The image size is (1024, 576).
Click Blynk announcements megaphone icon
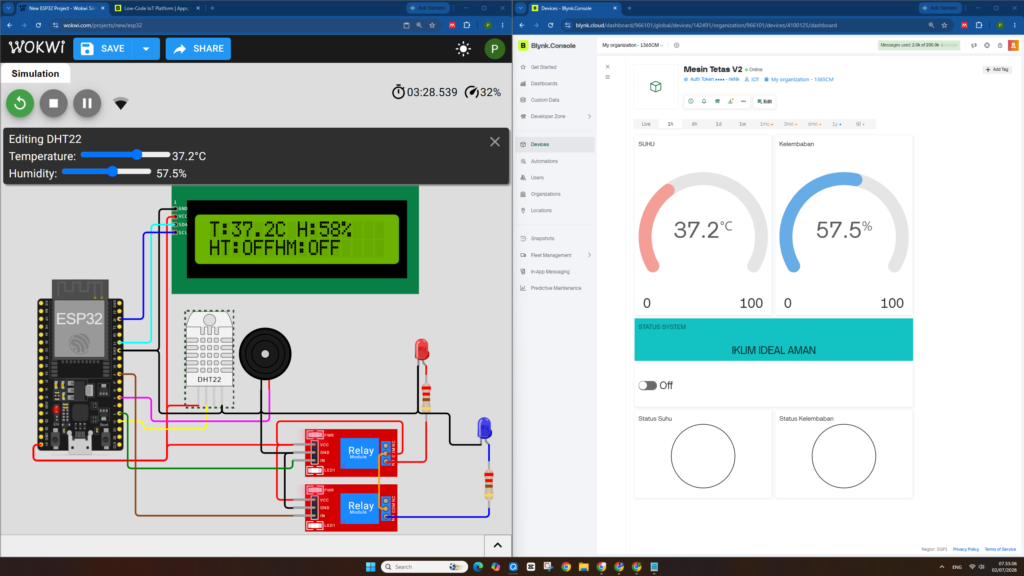(974, 46)
